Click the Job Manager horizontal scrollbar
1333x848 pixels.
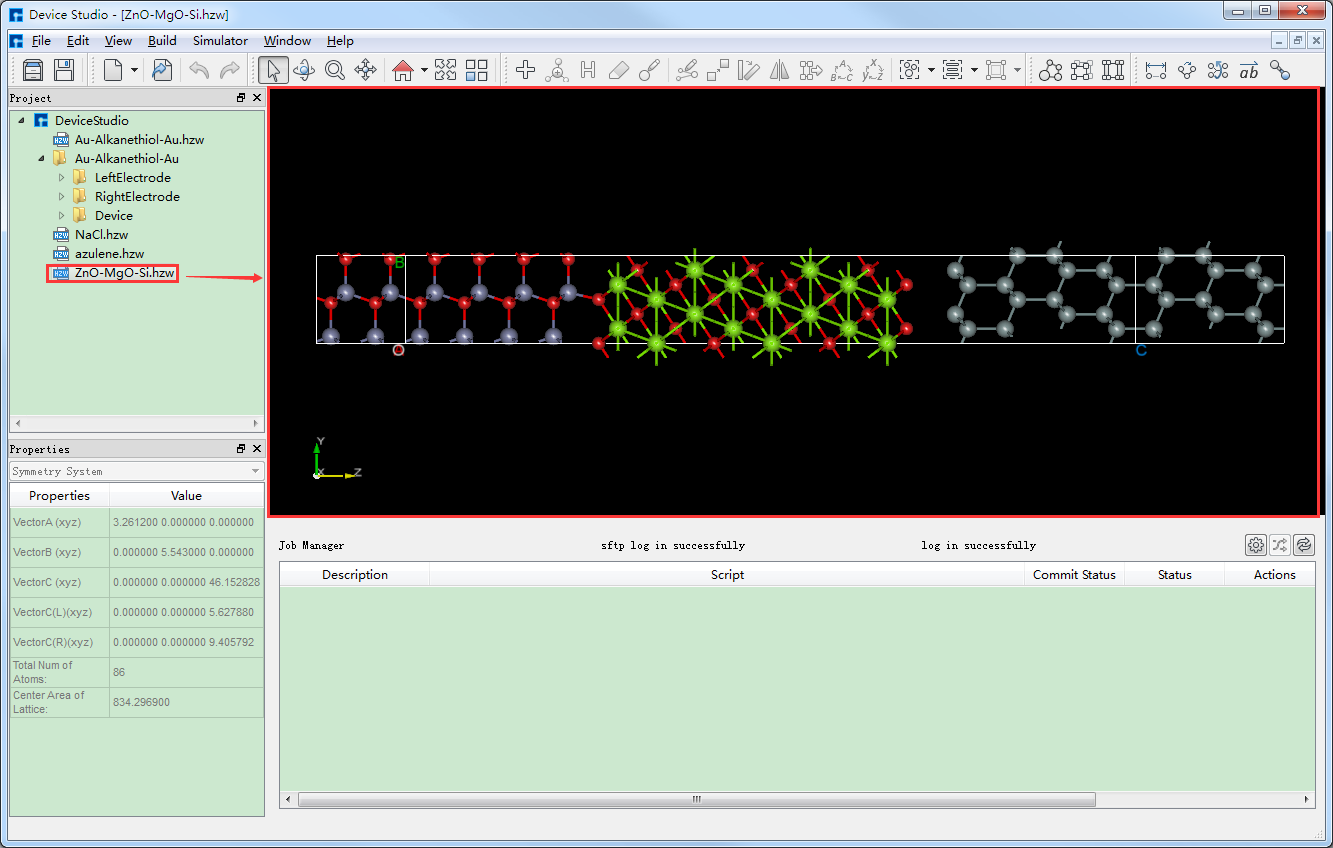point(696,800)
